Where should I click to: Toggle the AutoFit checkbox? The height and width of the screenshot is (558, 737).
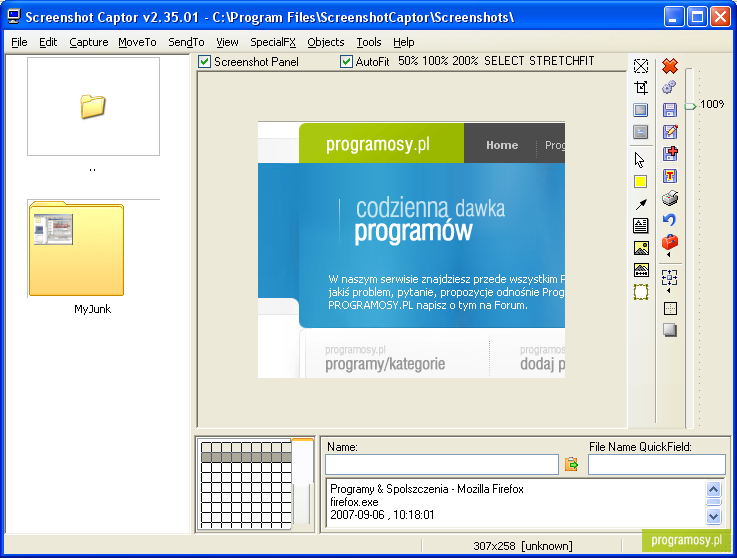point(346,62)
